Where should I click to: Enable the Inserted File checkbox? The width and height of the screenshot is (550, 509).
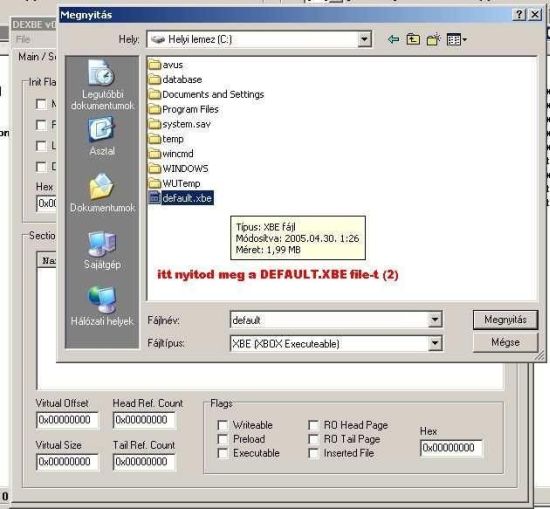313,453
